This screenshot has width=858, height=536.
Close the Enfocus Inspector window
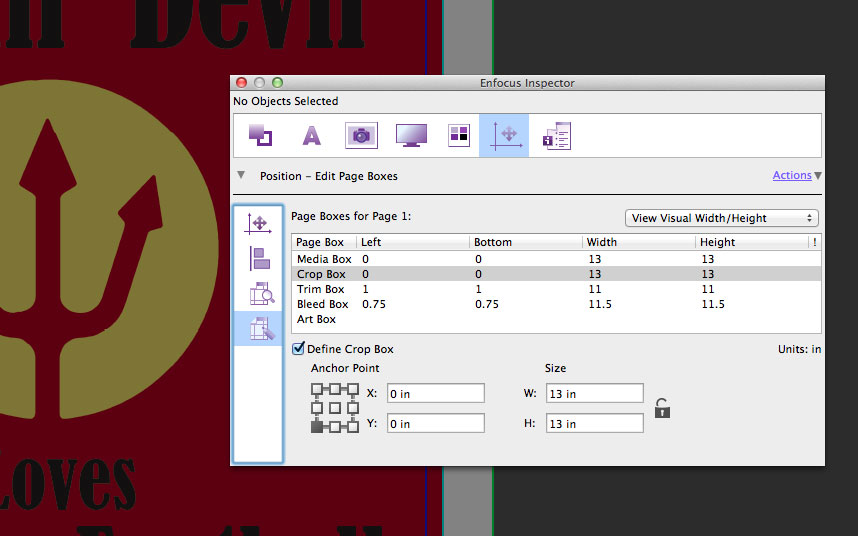coord(241,83)
